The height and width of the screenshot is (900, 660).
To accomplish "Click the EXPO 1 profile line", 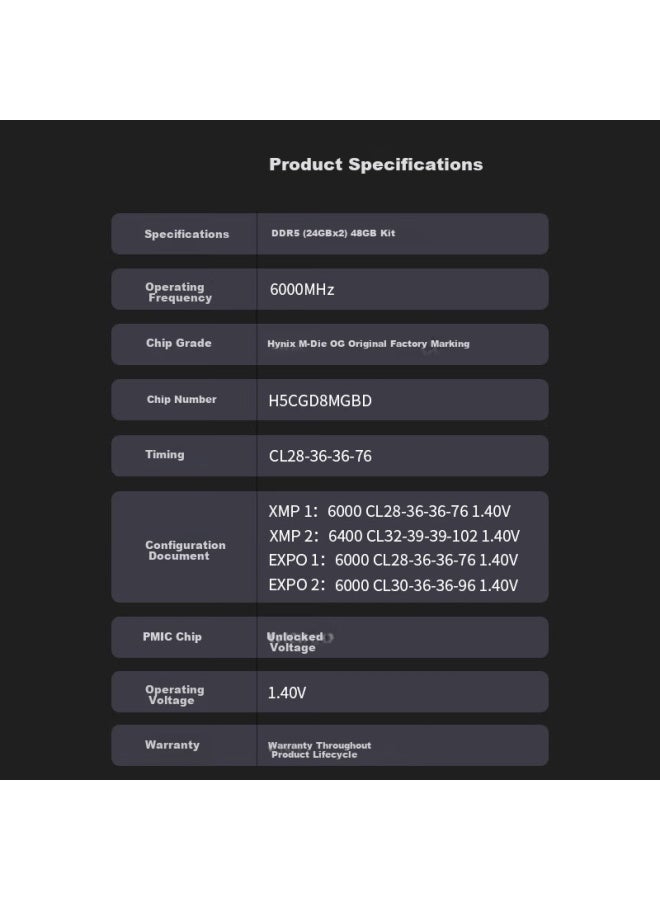I will point(393,560).
